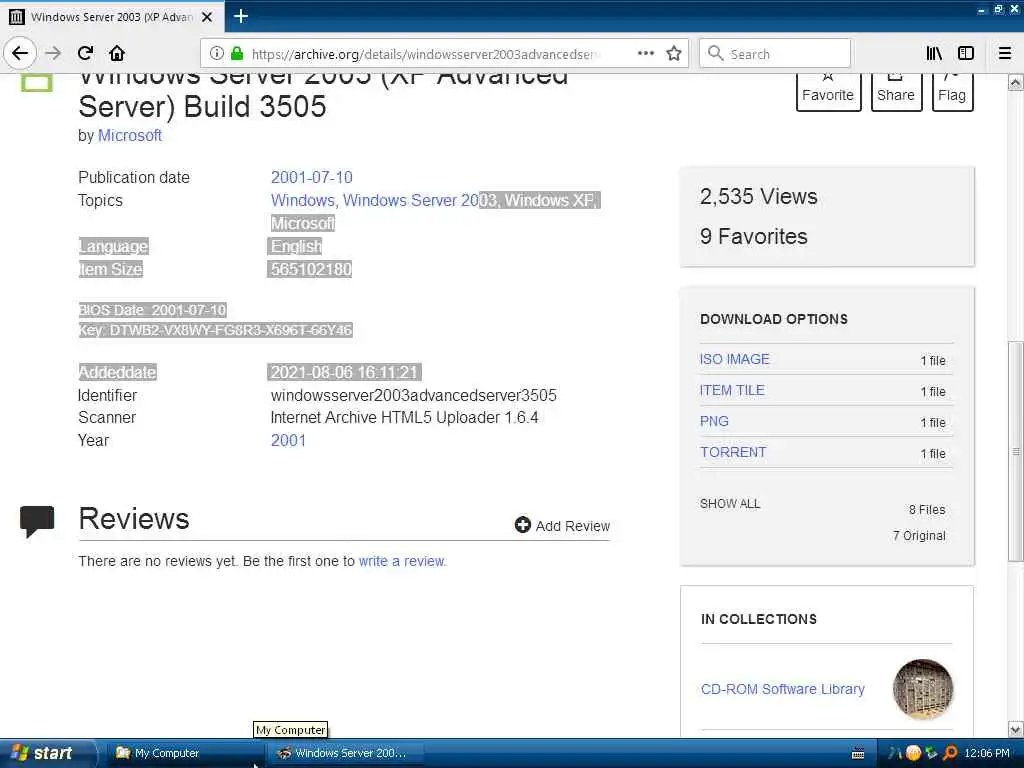The width and height of the screenshot is (1024, 768).
Task: Click the forward navigation arrow
Action: click(x=53, y=53)
